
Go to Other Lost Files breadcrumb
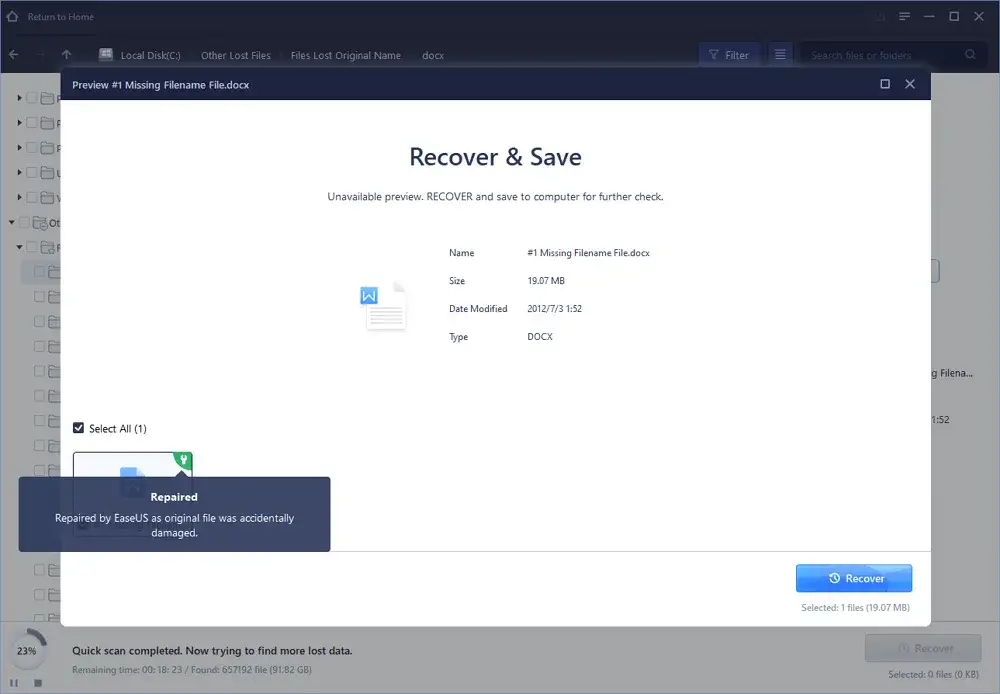(235, 55)
